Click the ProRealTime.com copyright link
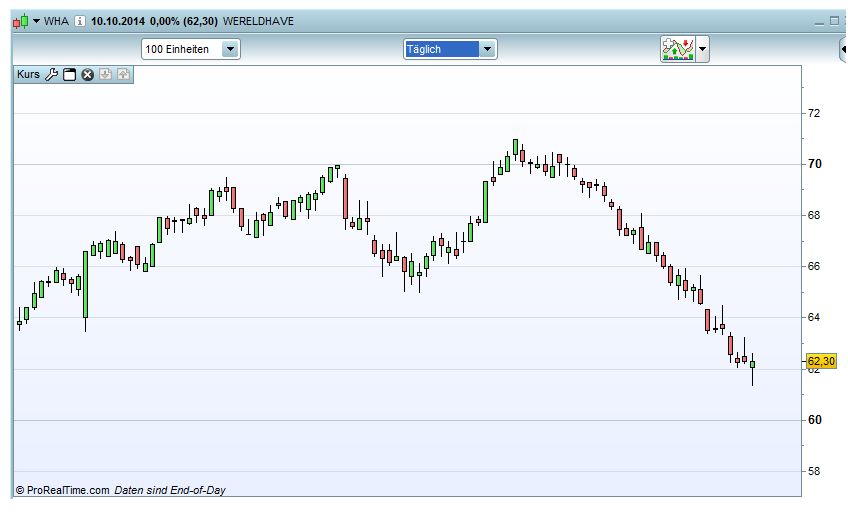Image resolution: width=848 pixels, height=526 pixels. 62,490
